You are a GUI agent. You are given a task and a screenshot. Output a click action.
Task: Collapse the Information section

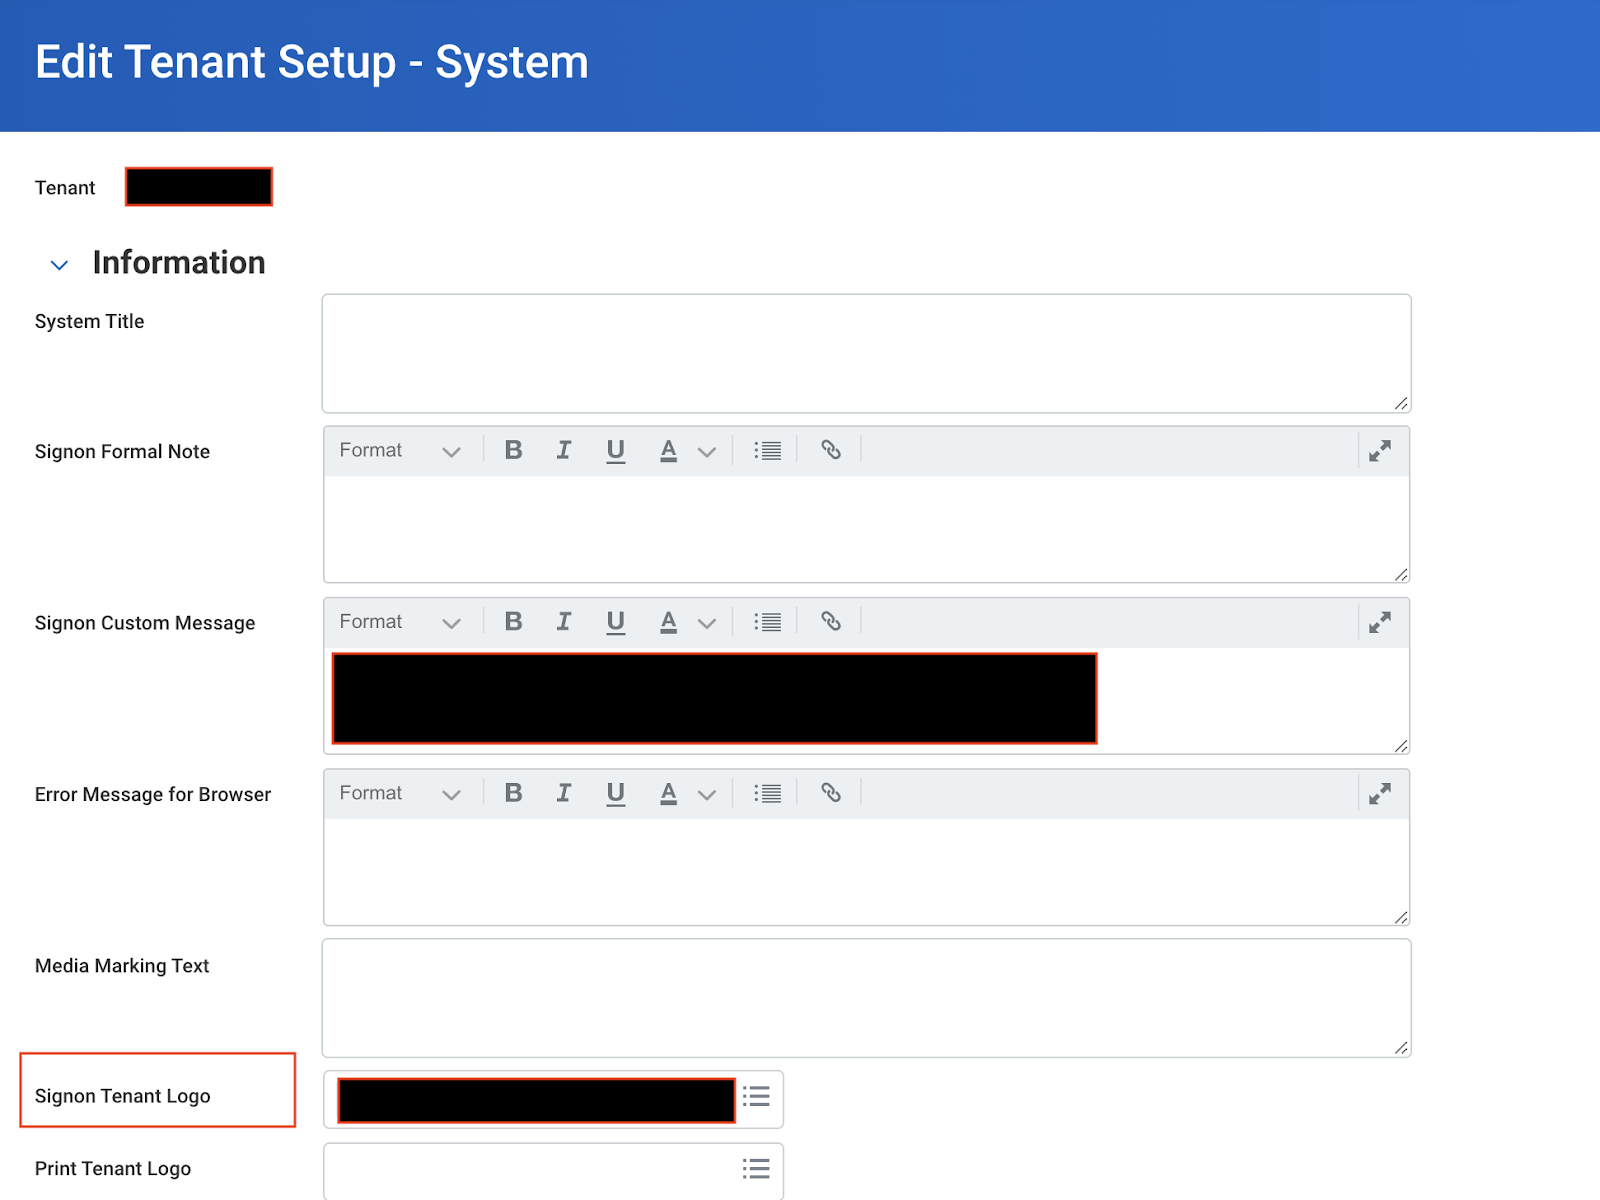(58, 264)
